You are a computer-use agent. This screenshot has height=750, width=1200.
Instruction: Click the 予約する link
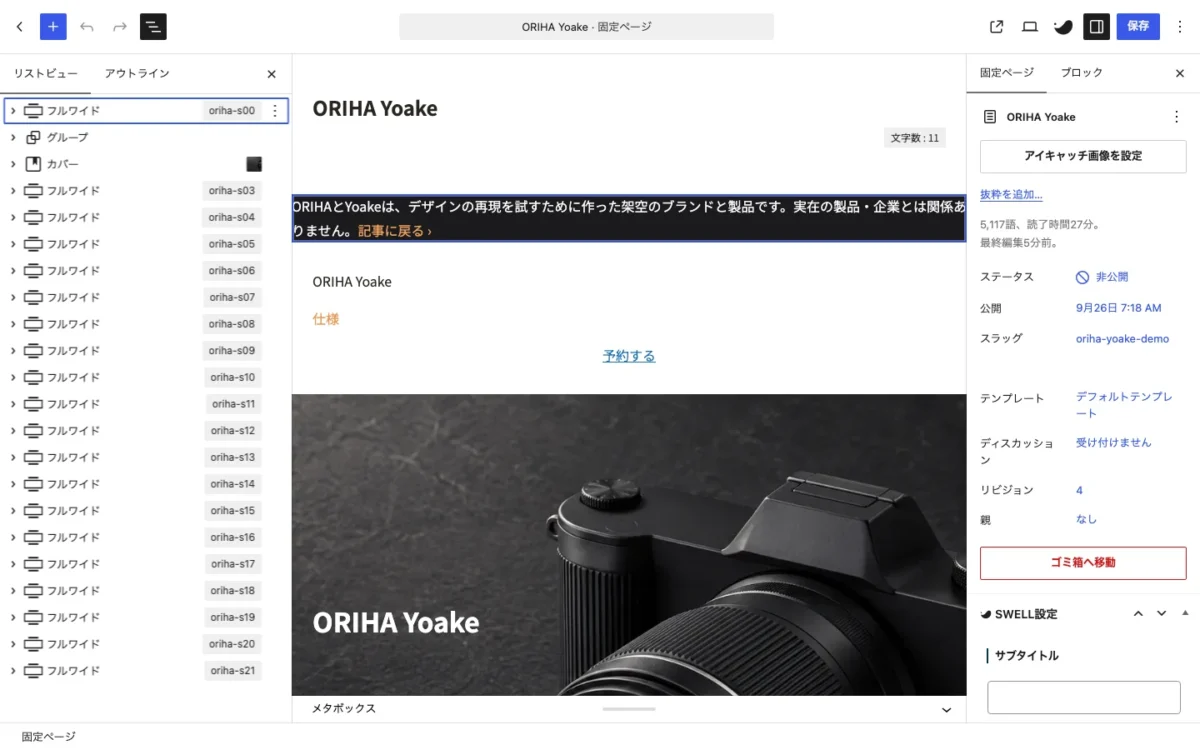click(x=629, y=356)
